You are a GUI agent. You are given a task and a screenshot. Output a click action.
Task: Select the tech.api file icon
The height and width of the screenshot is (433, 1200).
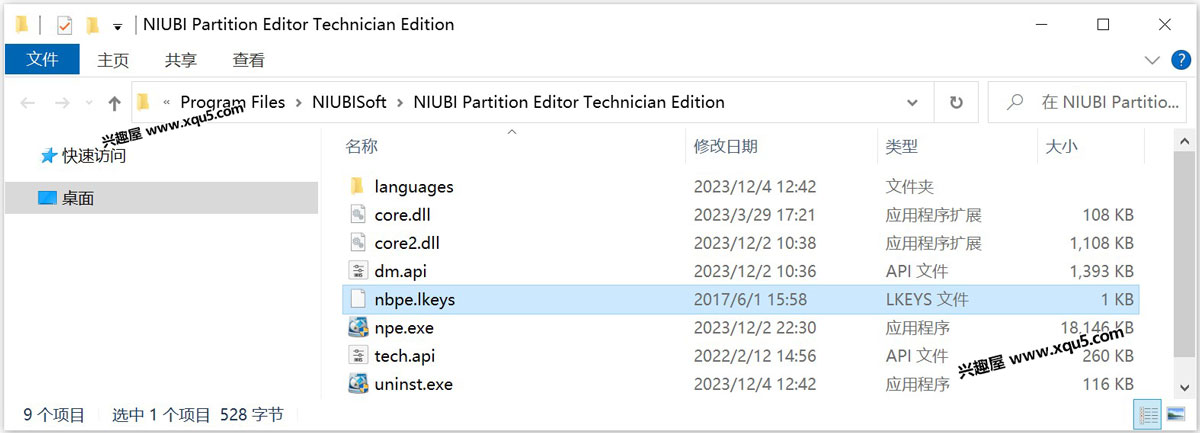point(358,355)
